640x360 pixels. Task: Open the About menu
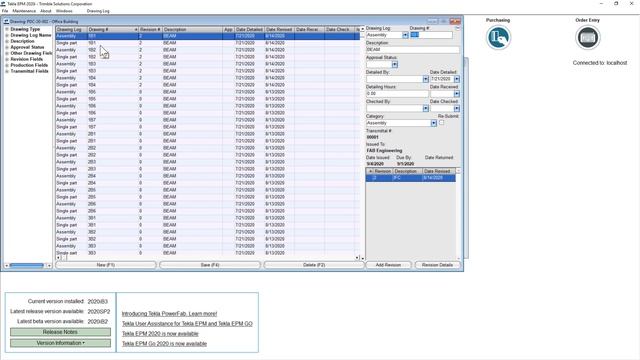[x=46, y=11]
